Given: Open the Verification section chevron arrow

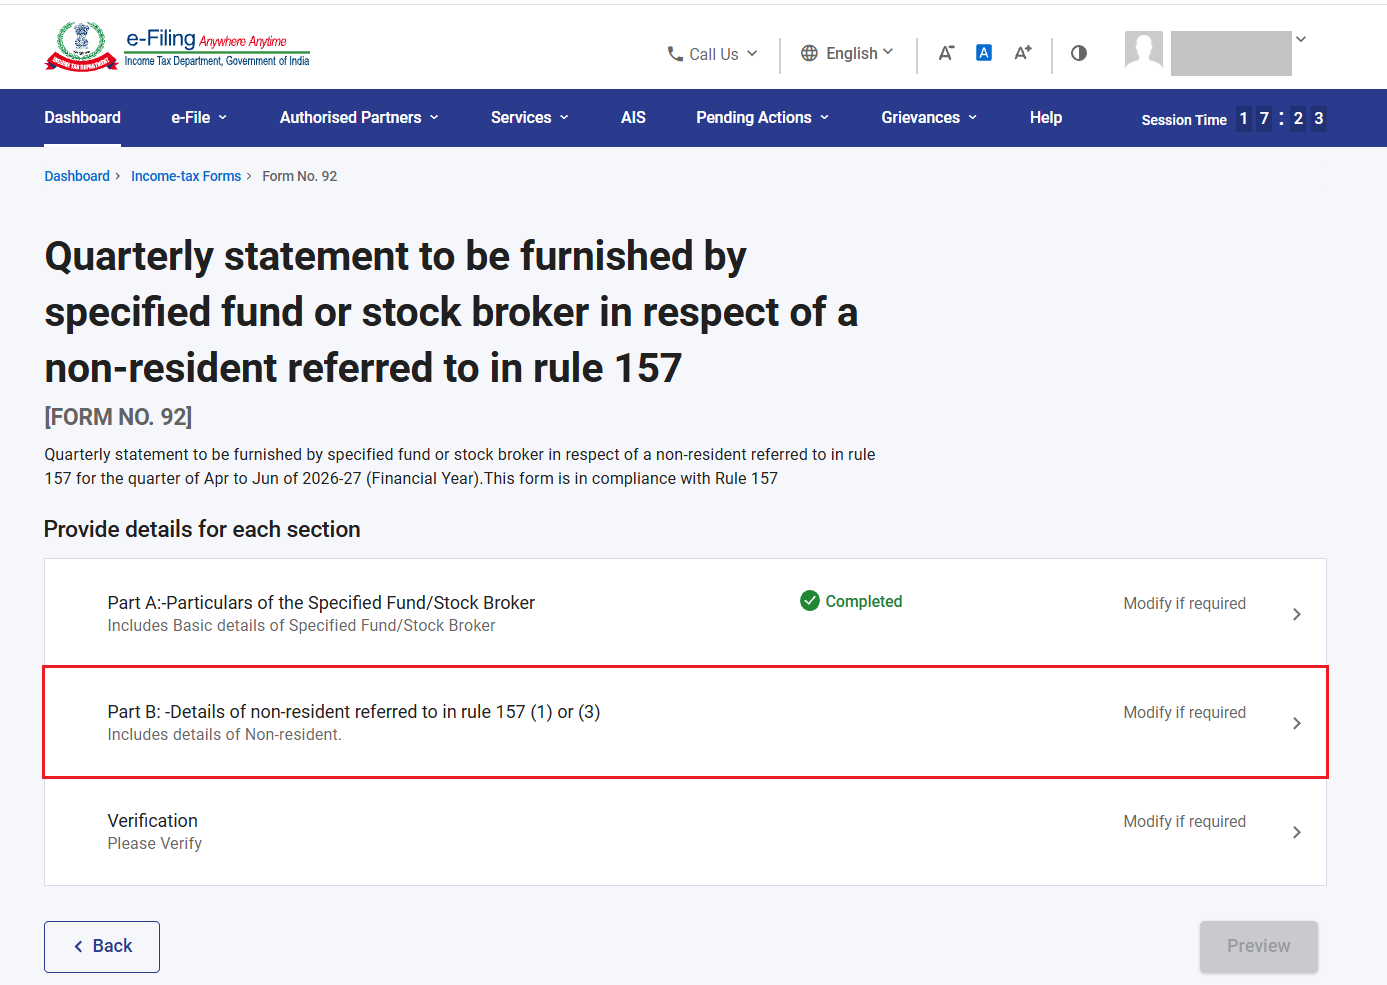Looking at the screenshot, I should (1297, 832).
